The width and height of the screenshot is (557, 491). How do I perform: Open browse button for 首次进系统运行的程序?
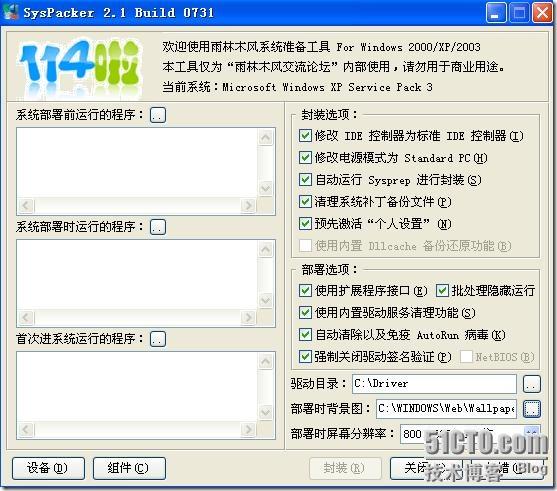(158, 339)
